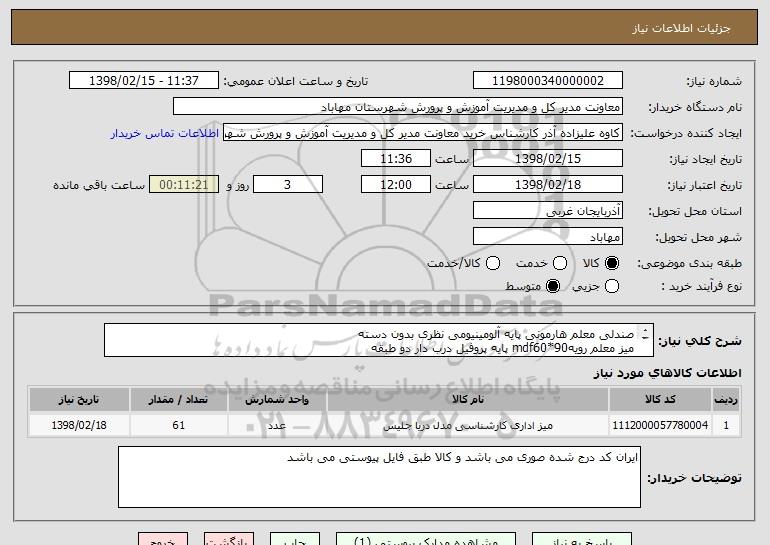Click row number cell 1
The width and height of the screenshot is (770, 545).
[726, 425]
